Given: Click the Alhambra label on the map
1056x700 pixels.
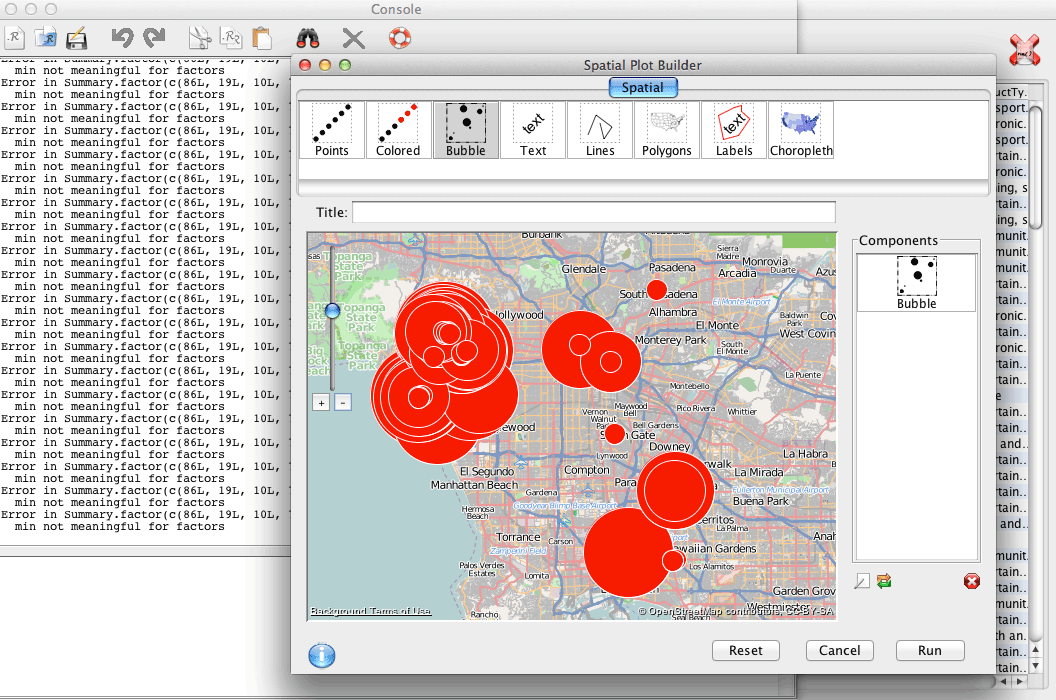Looking at the screenshot, I should (673, 313).
